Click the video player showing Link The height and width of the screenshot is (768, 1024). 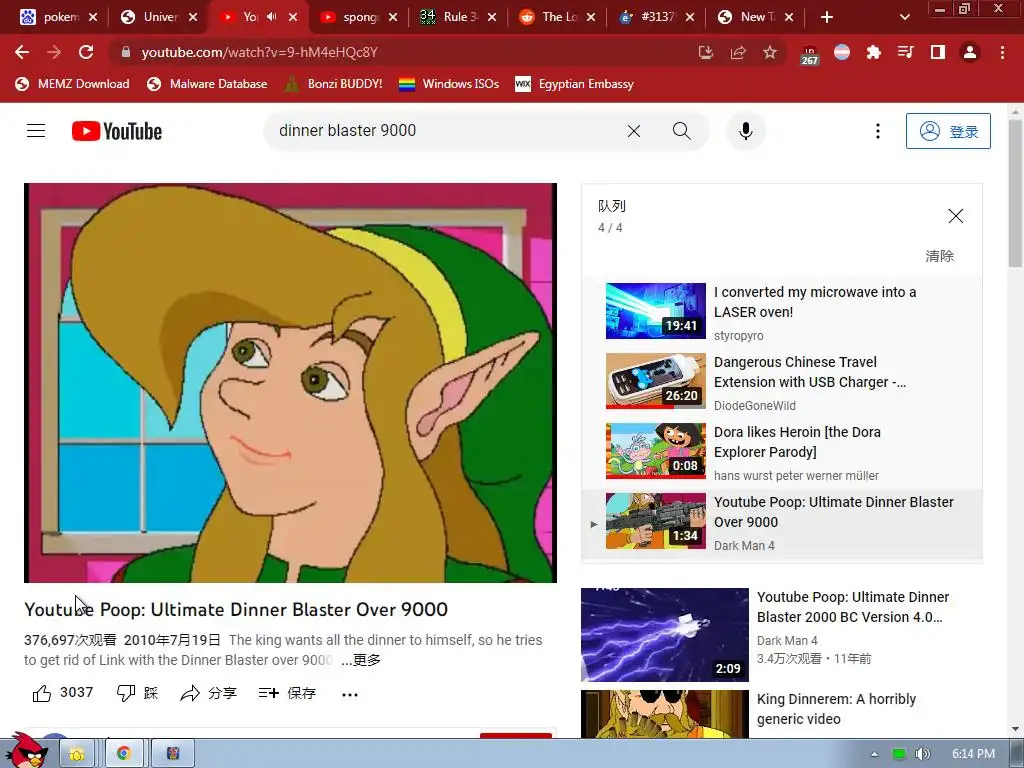(290, 383)
